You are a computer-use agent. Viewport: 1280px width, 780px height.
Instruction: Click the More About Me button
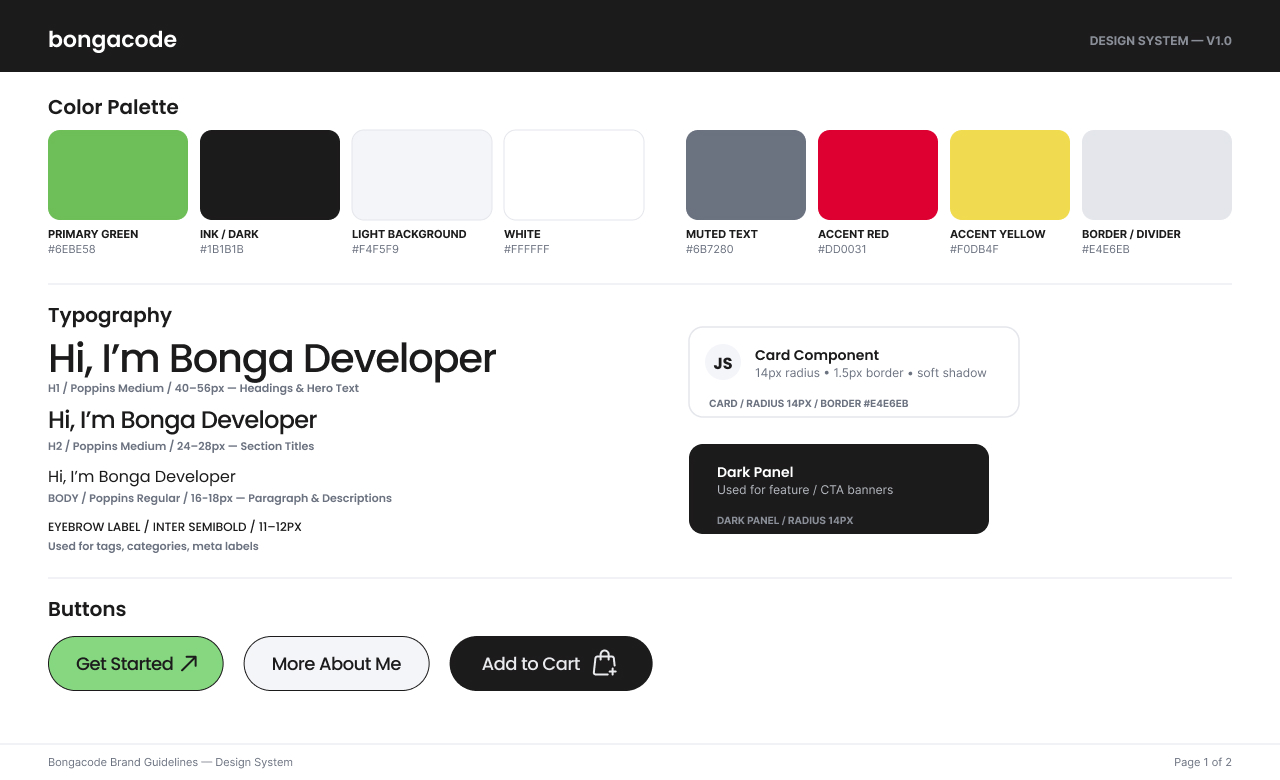point(337,663)
